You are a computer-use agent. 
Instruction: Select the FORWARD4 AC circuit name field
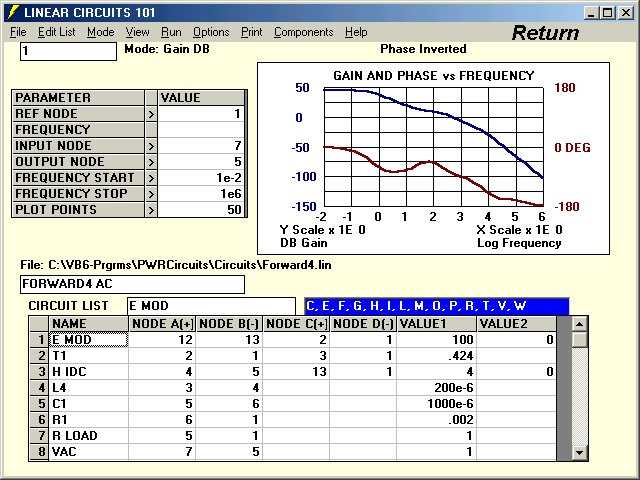[x=131, y=284]
